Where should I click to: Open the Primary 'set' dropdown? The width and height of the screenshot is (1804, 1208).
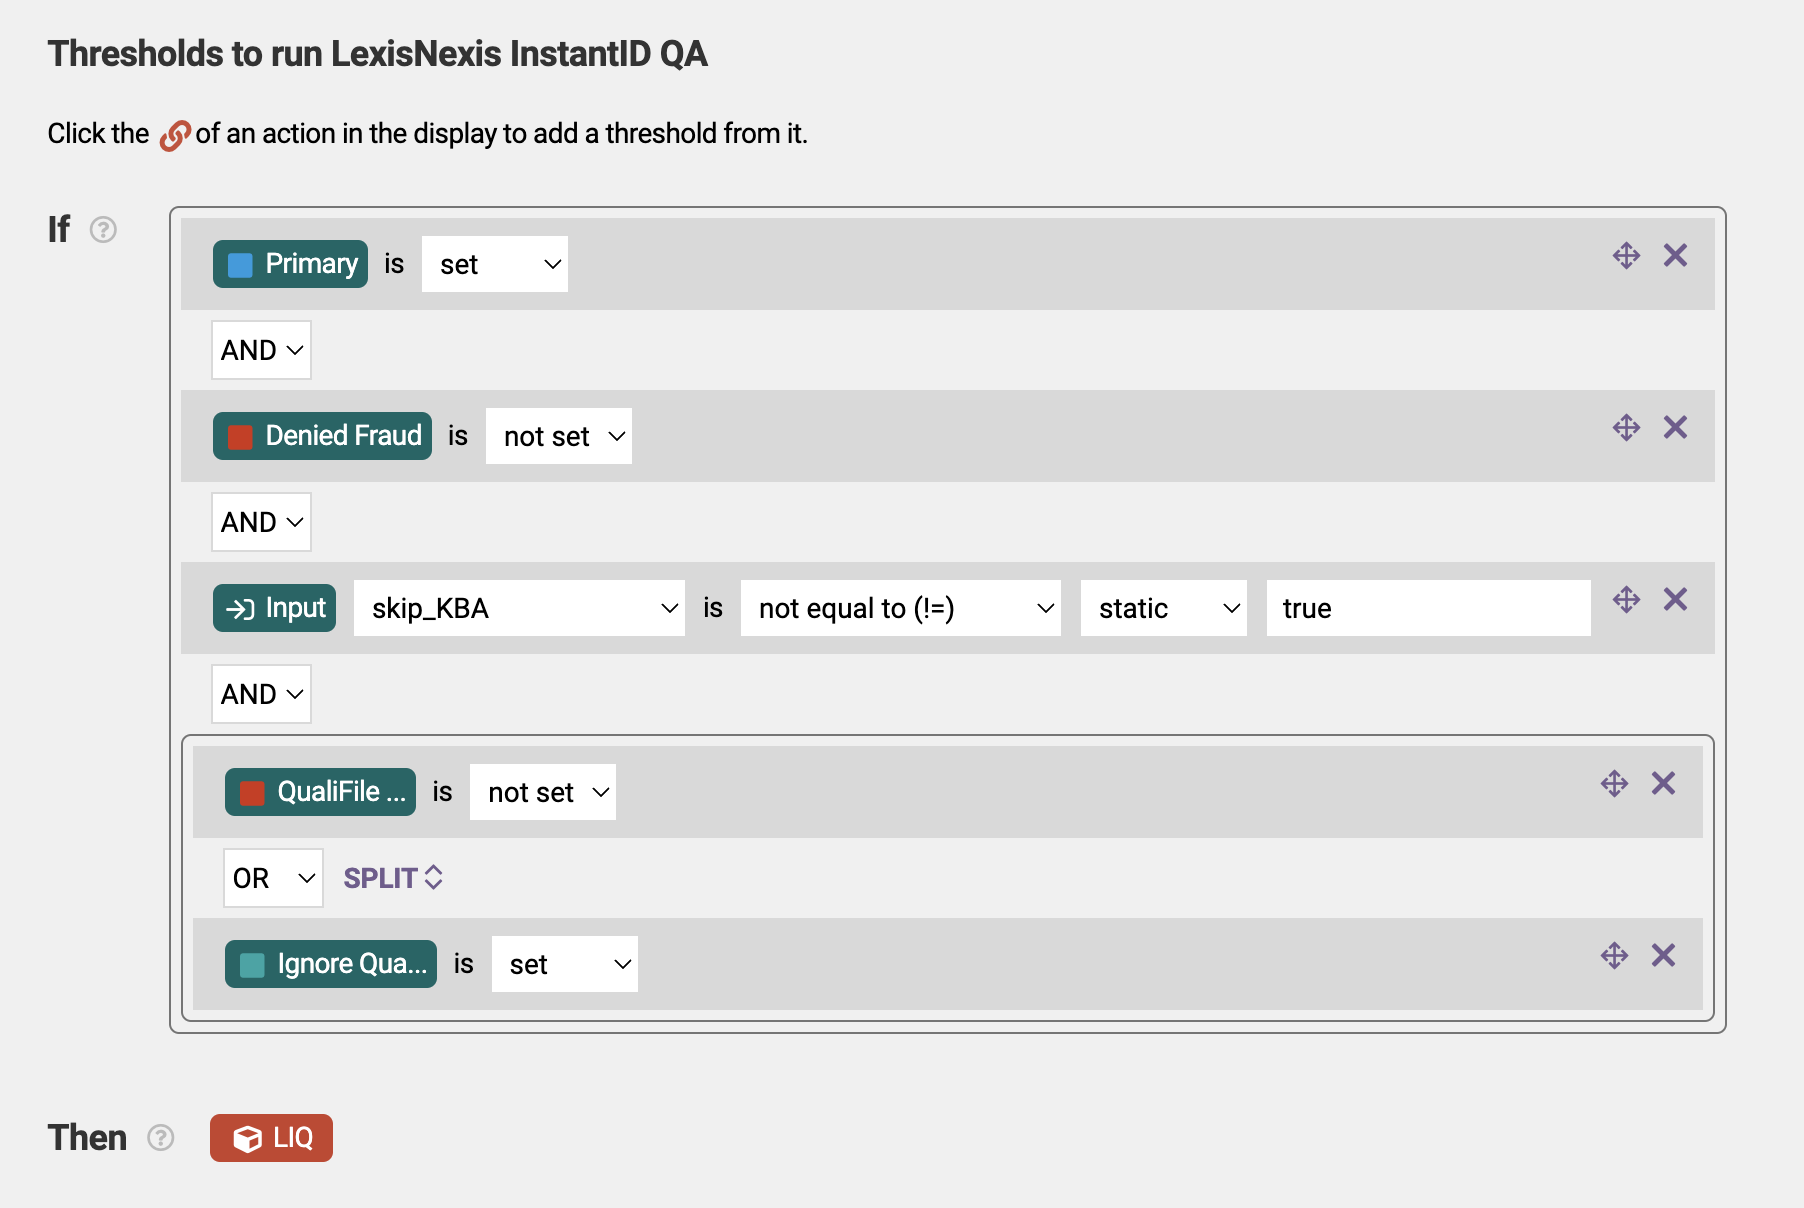click(495, 264)
